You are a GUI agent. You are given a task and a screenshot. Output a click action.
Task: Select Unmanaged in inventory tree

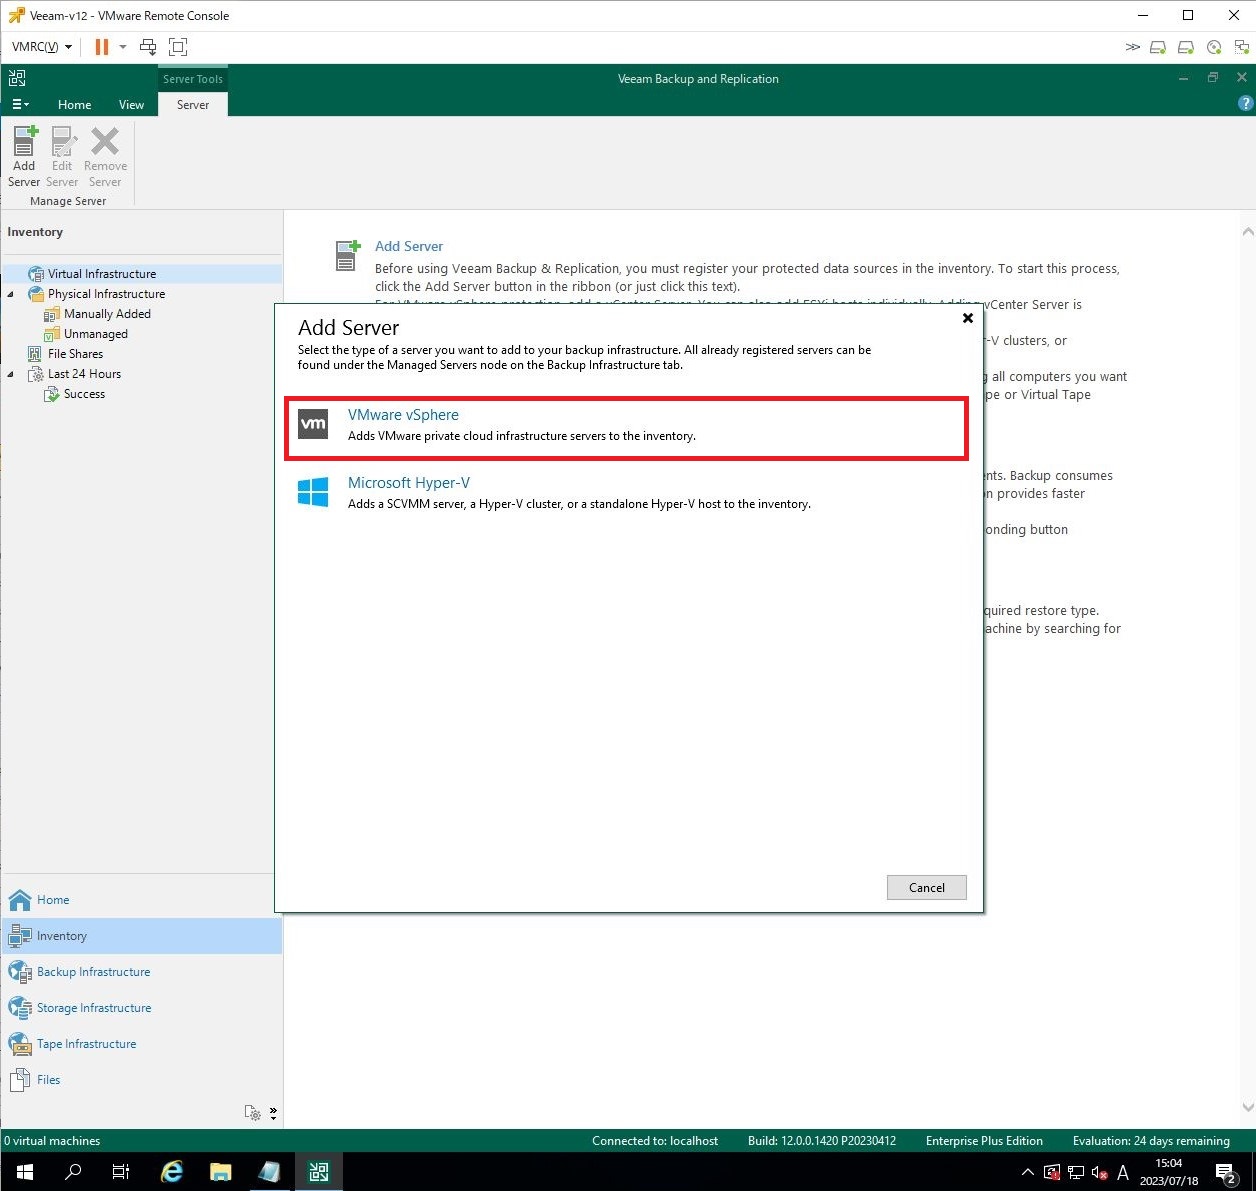[95, 334]
